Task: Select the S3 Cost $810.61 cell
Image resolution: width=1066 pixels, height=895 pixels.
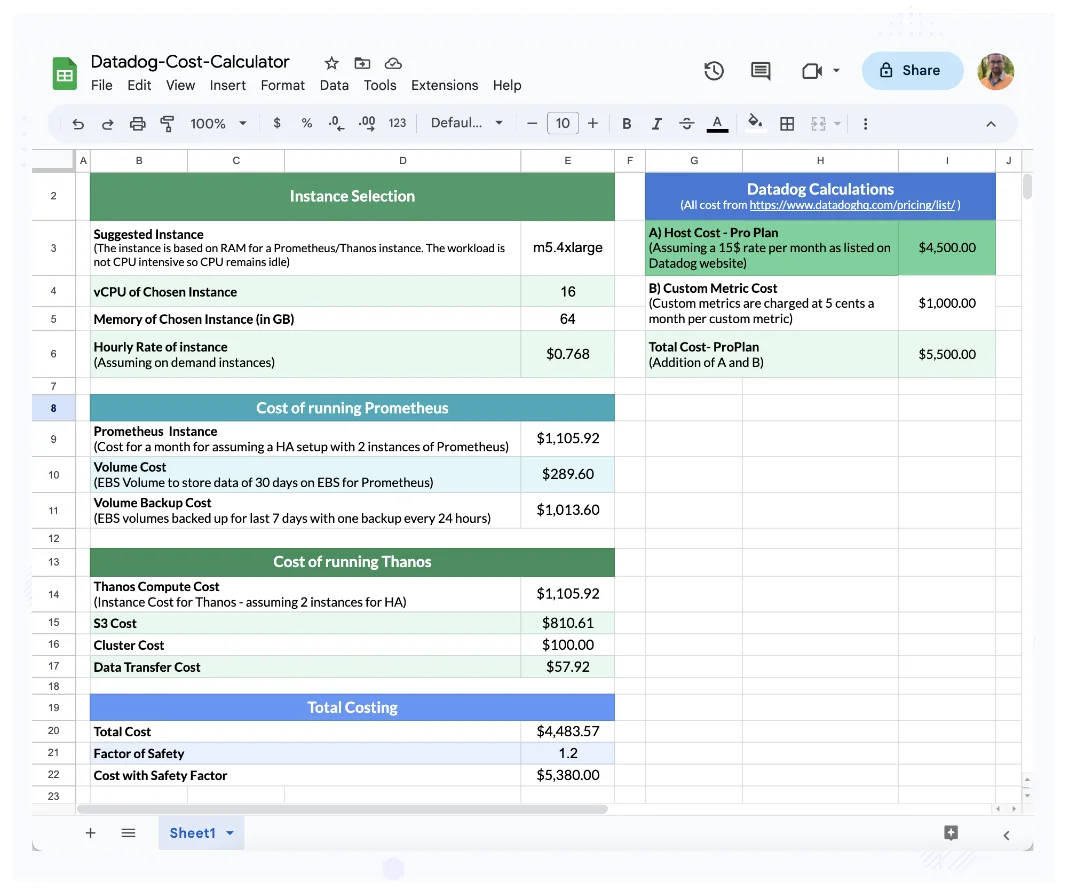Action: [x=568, y=623]
